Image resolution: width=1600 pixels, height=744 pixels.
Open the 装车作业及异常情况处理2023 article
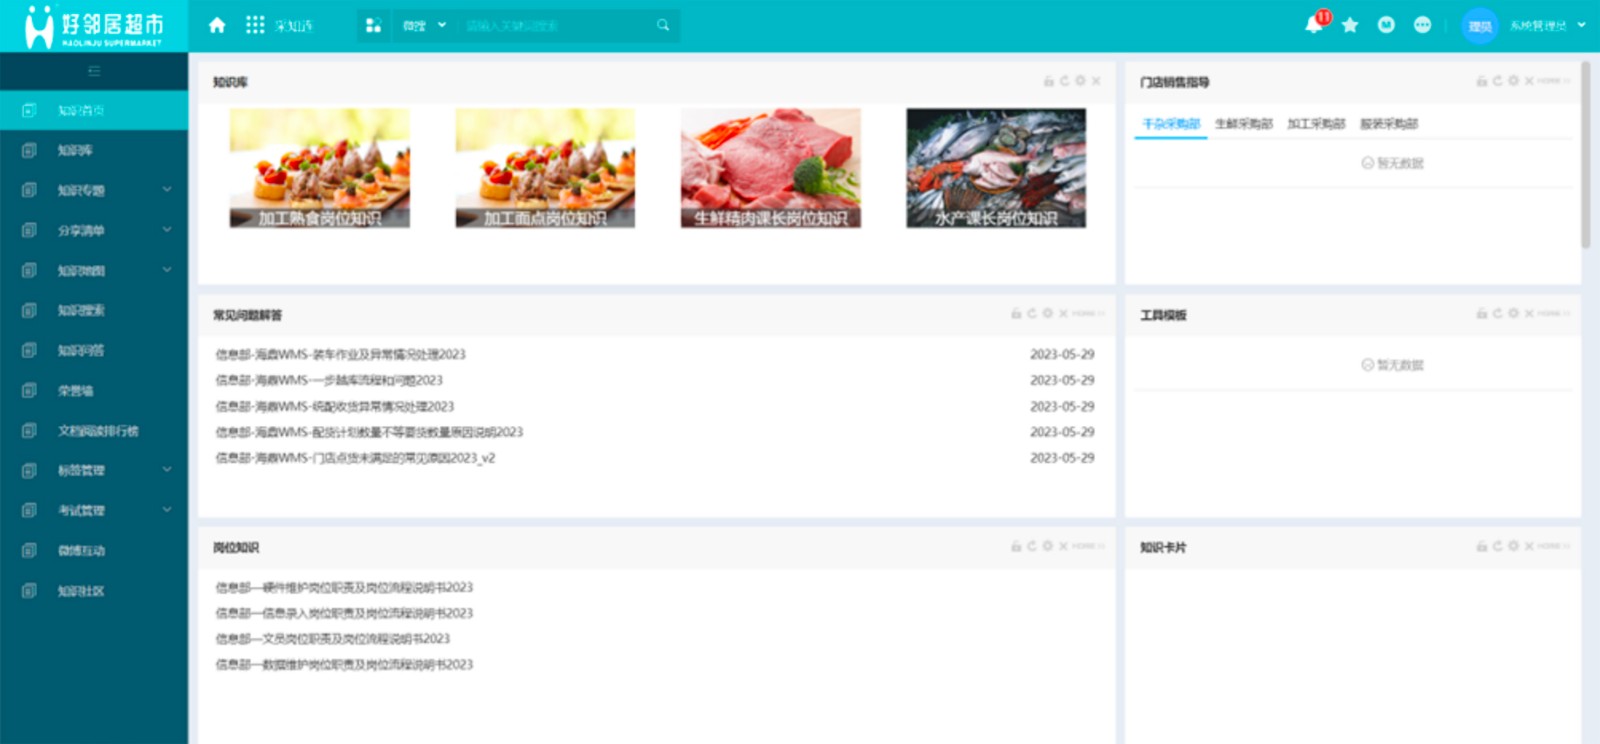click(x=340, y=354)
